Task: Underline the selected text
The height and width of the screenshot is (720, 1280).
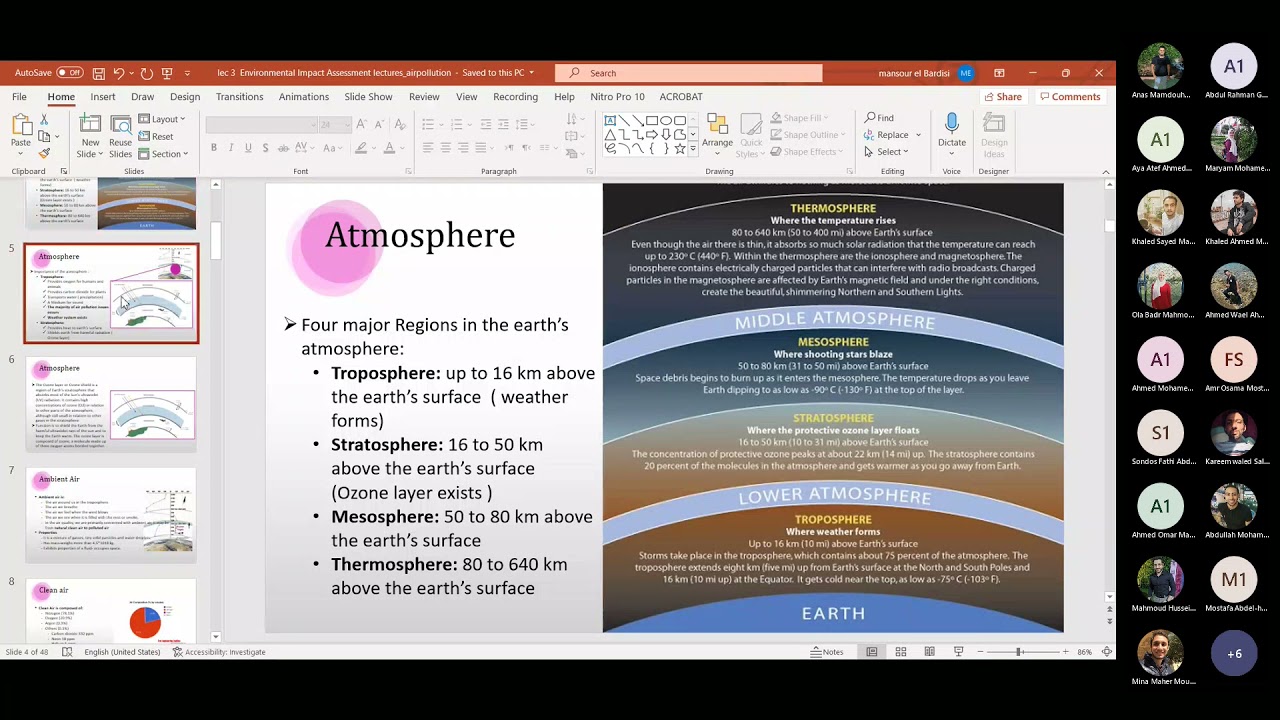Action: click(248, 148)
